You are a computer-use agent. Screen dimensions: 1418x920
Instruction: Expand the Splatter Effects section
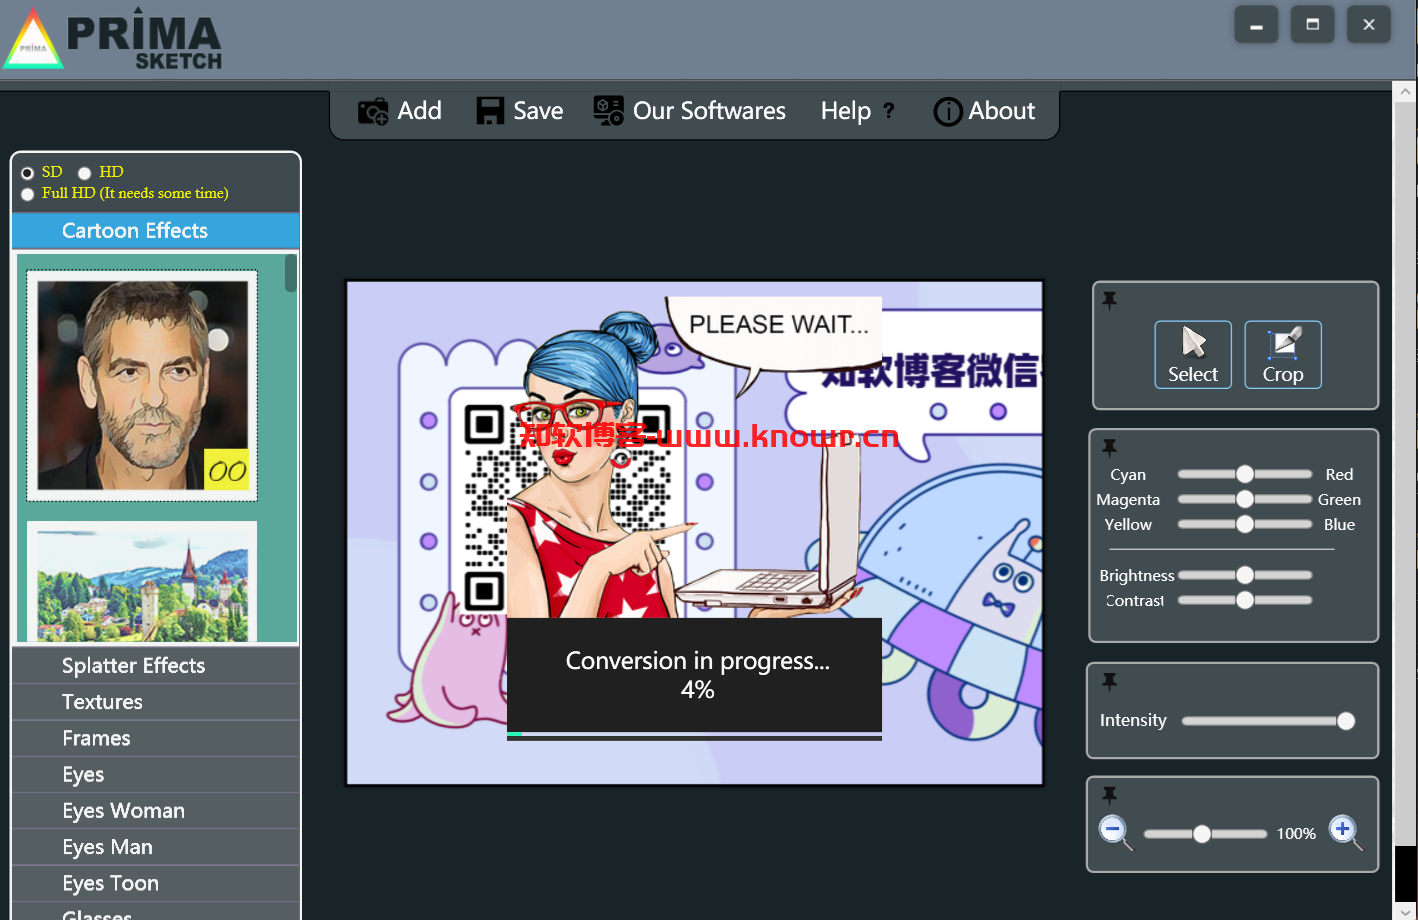156,666
